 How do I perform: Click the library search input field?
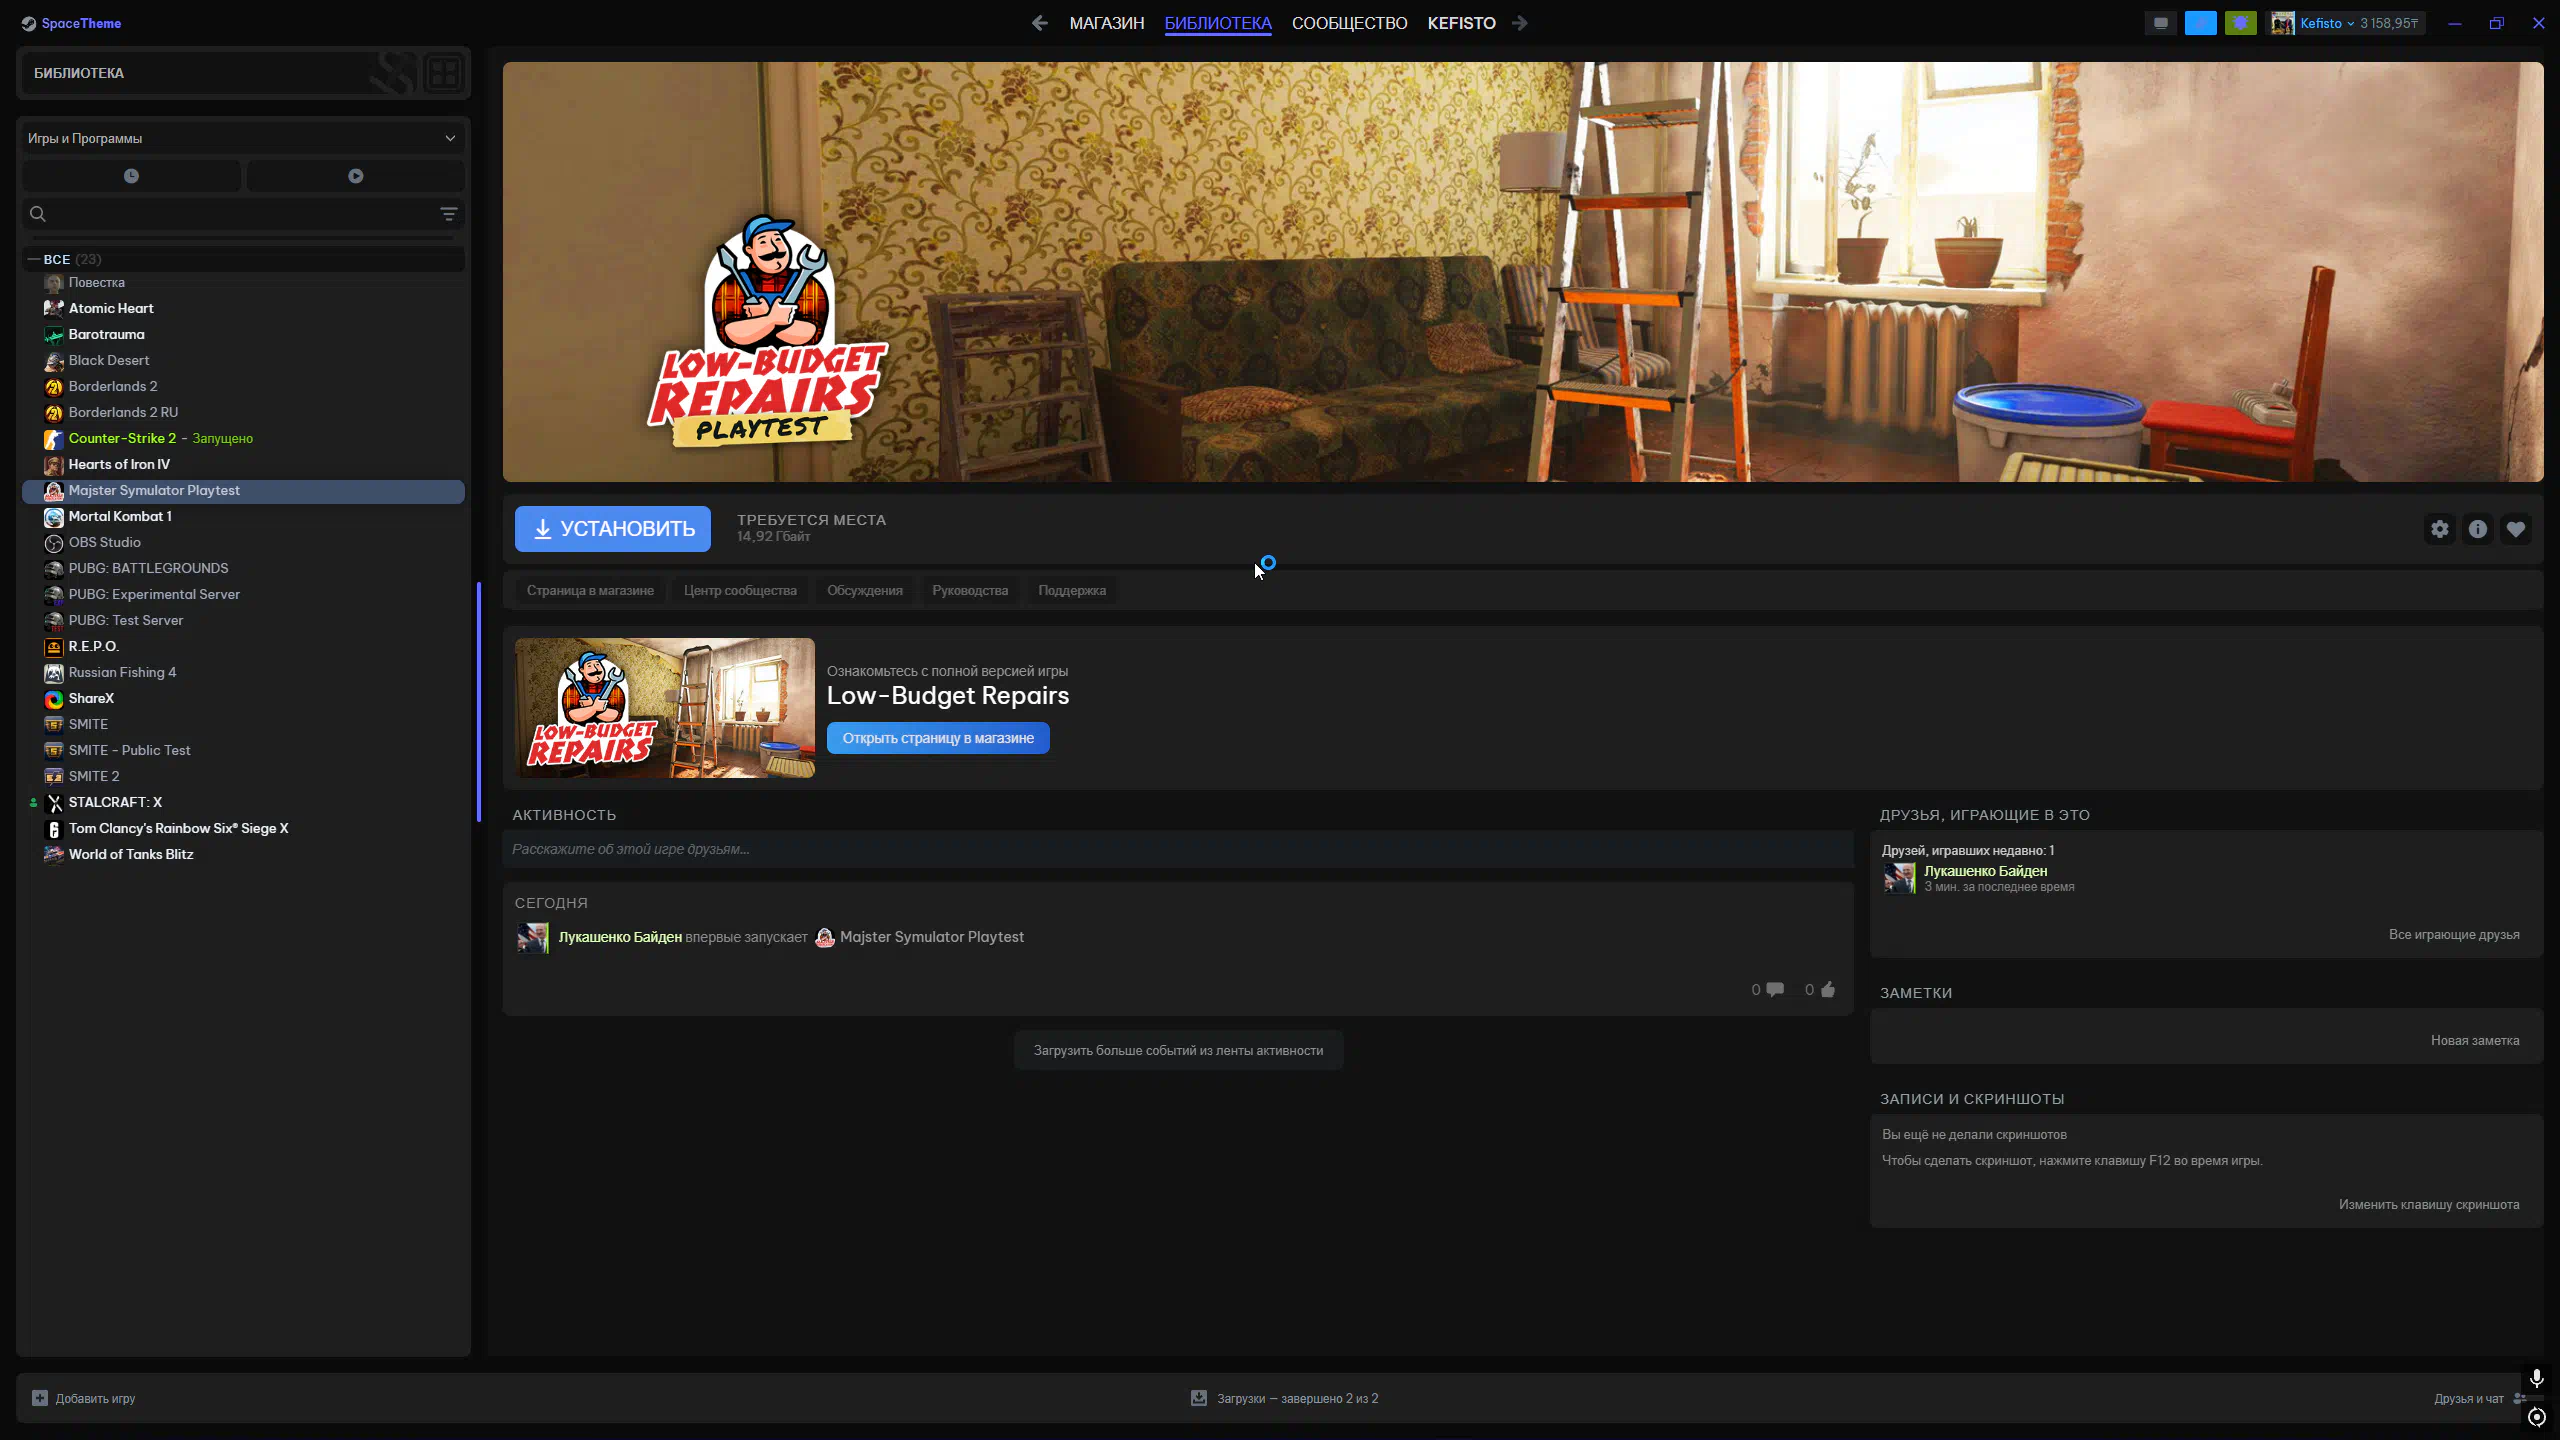pyautogui.click(x=242, y=214)
